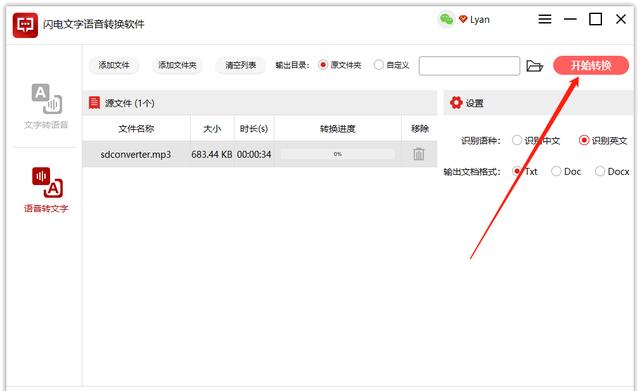Select the sdconverter.mp3 file name

(x=136, y=154)
